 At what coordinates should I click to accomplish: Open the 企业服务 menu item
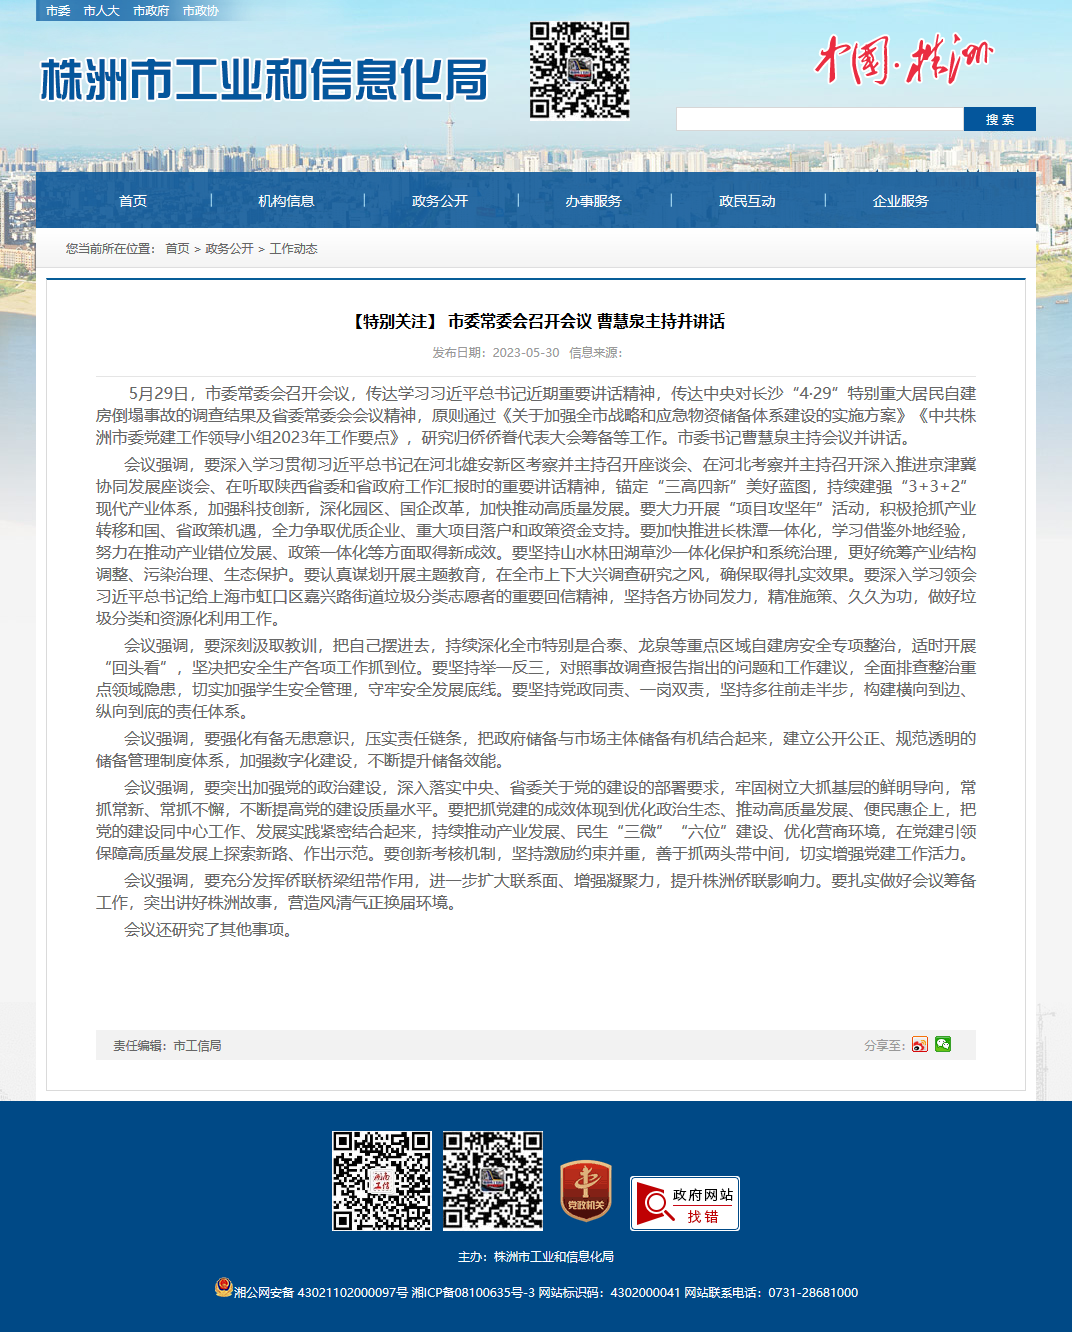(x=900, y=201)
